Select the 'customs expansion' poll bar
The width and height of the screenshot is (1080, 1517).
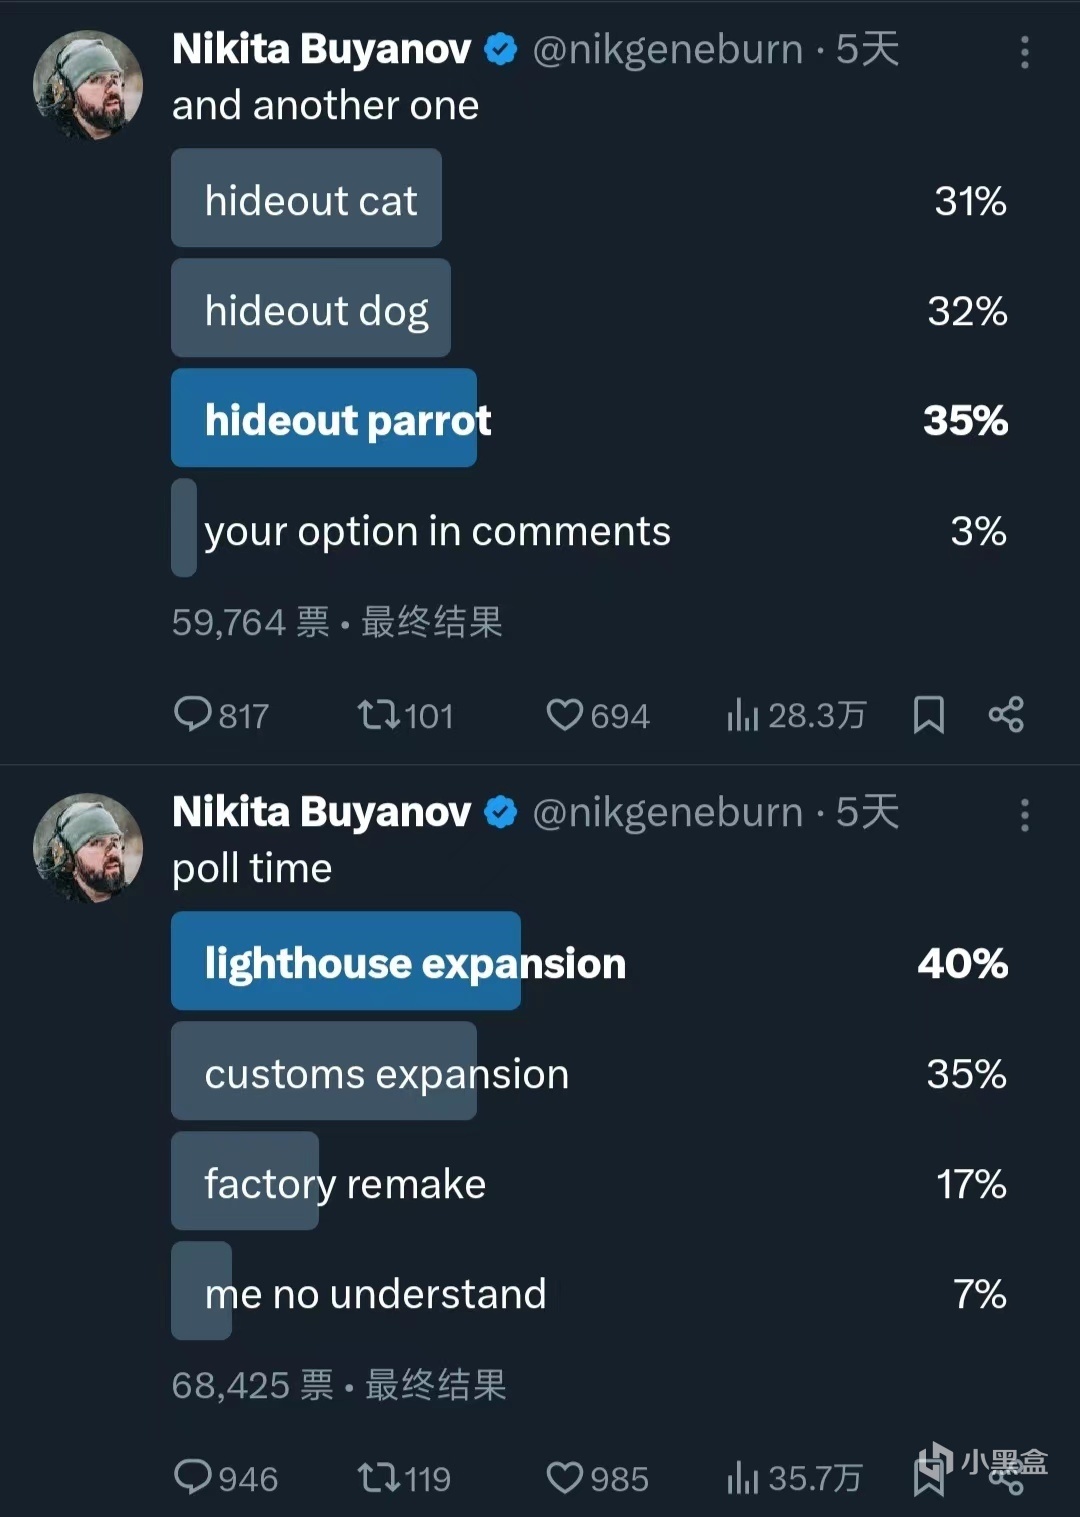[590, 1071]
